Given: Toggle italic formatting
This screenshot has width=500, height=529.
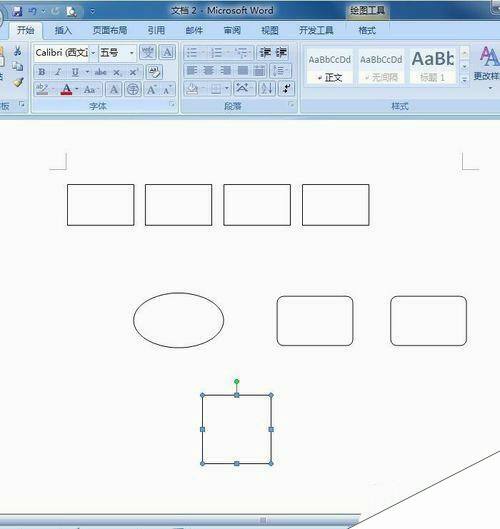Looking at the screenshot, I should [x=58, y=72].
